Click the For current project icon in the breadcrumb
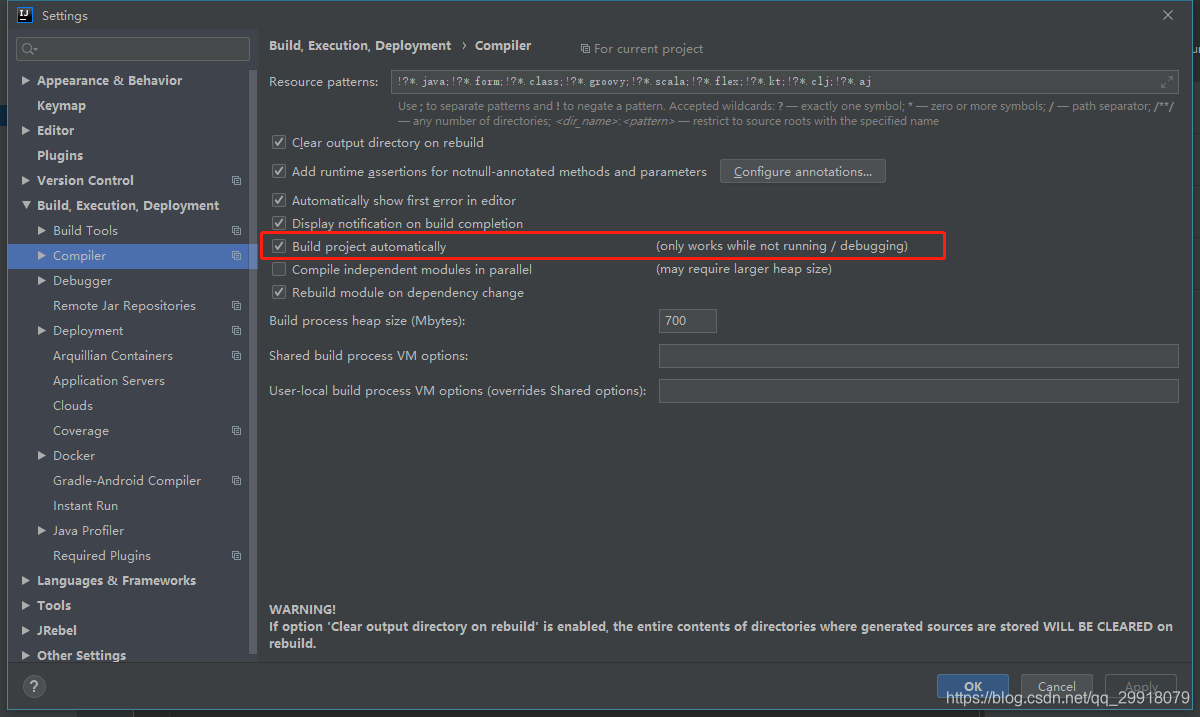 (x=583, y=48)
